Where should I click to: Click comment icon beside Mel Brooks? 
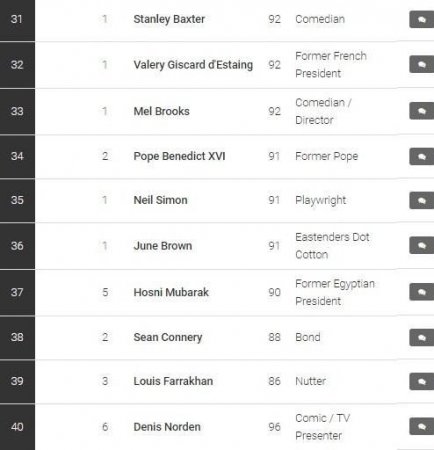(422, 111)
